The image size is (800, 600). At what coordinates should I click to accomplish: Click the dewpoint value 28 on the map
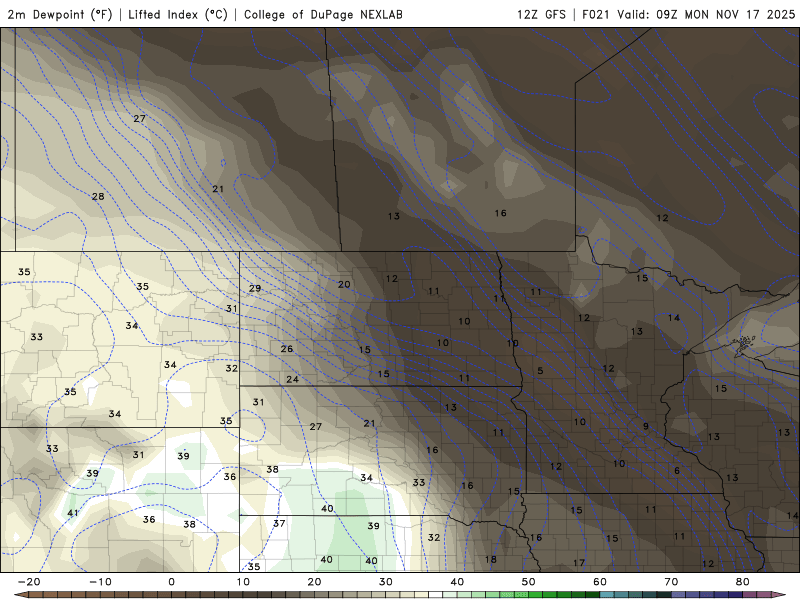coord(98,196)
